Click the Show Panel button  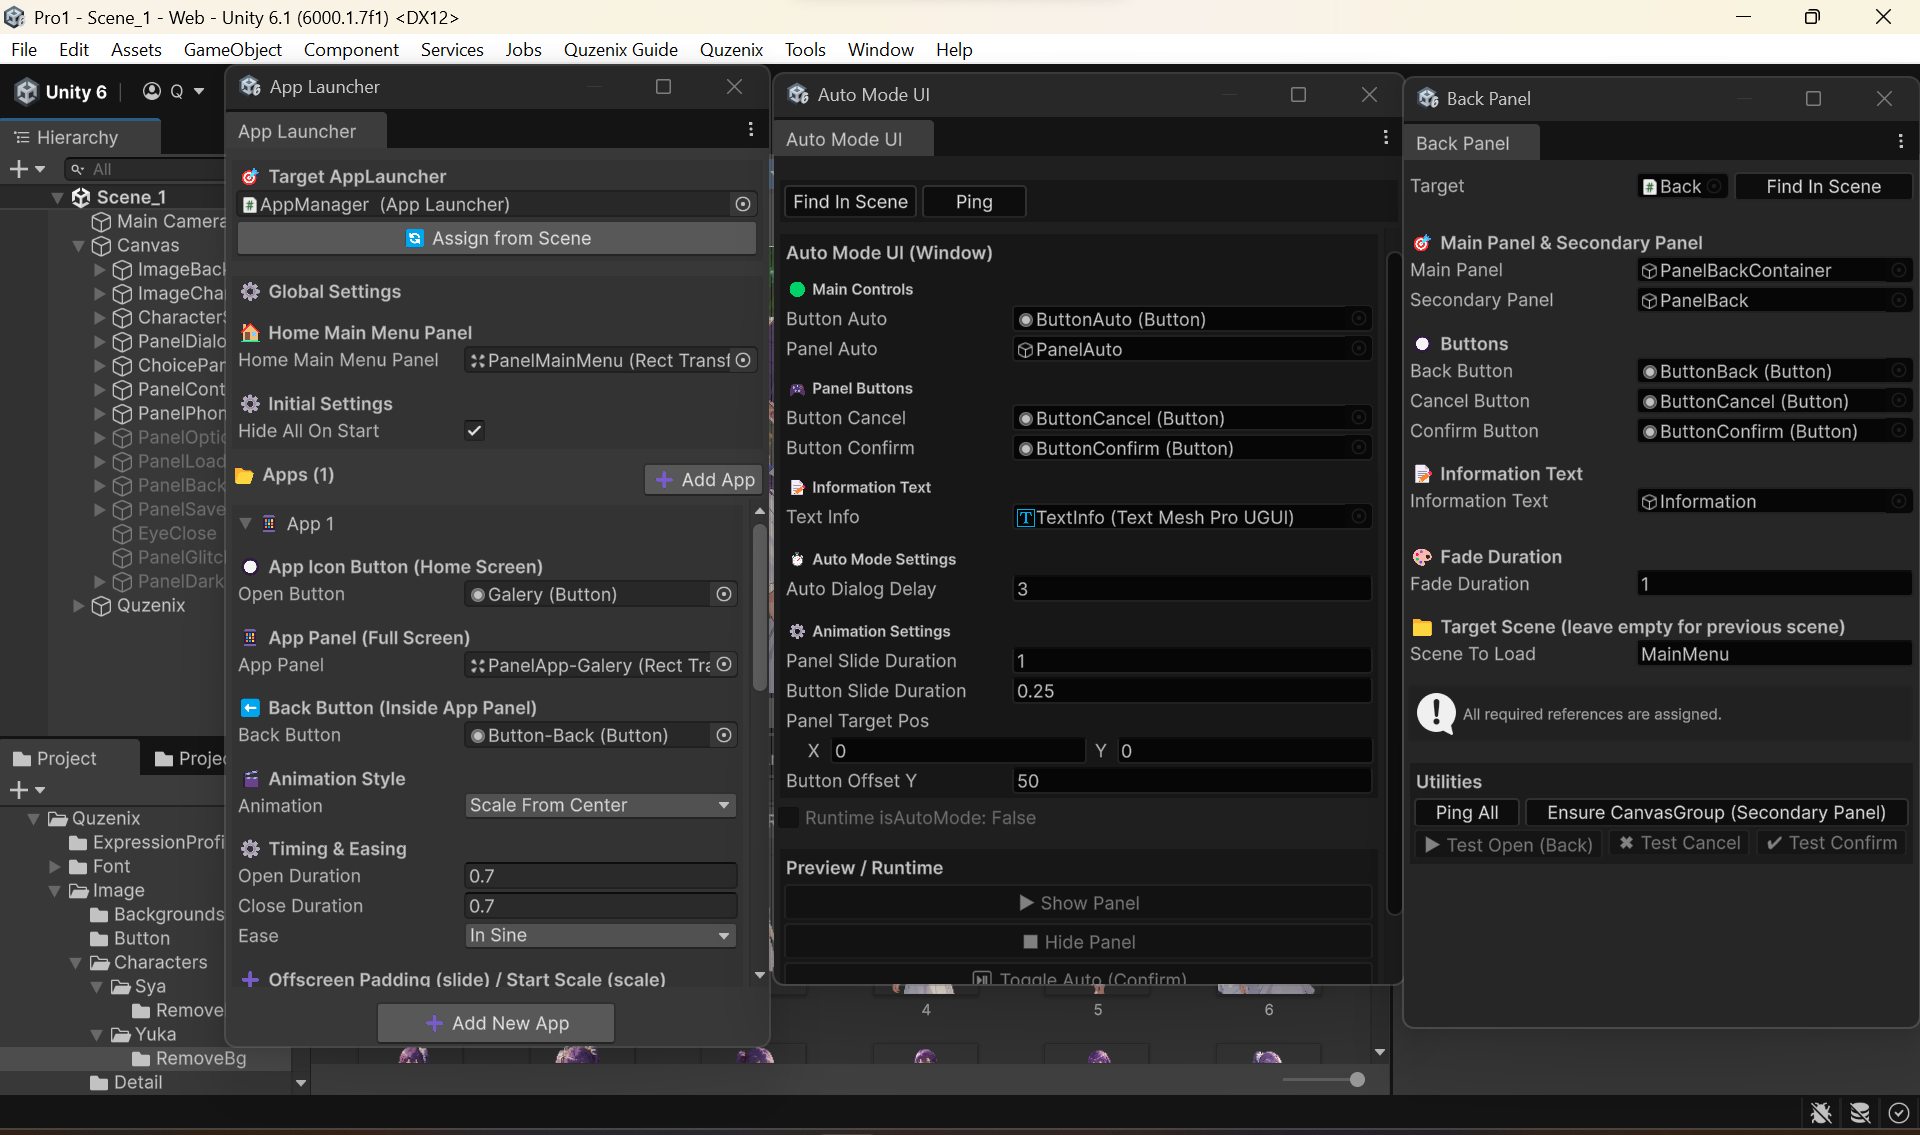coord(1078,902)
